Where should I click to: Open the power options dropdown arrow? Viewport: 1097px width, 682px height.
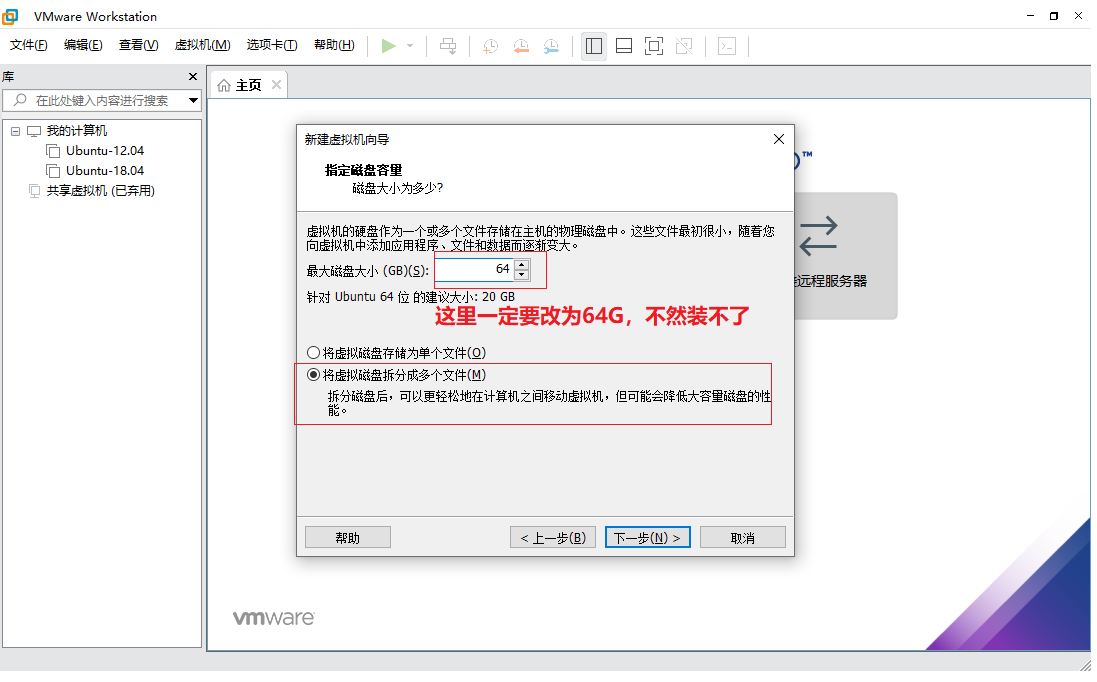pyautogui.click(x=410, y=46)
